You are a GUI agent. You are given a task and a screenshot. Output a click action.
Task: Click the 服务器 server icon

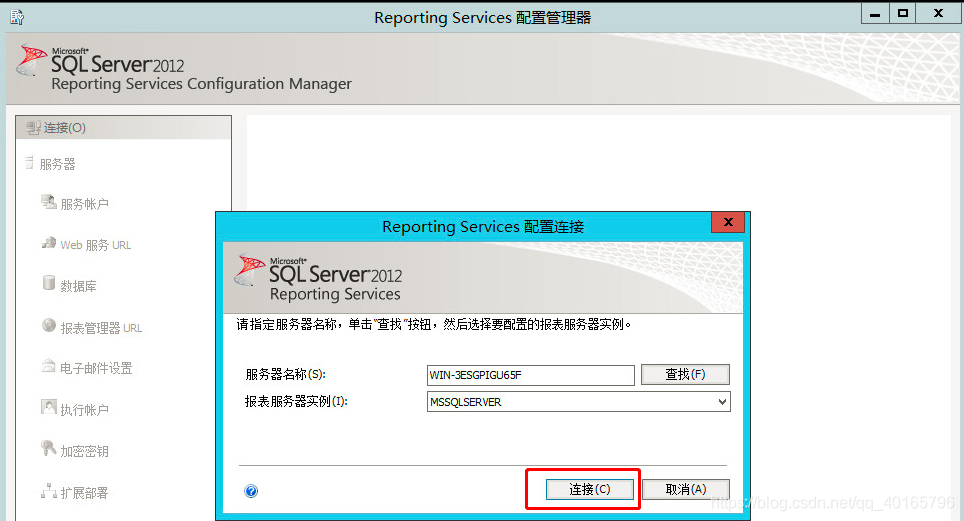pos(29,162)
